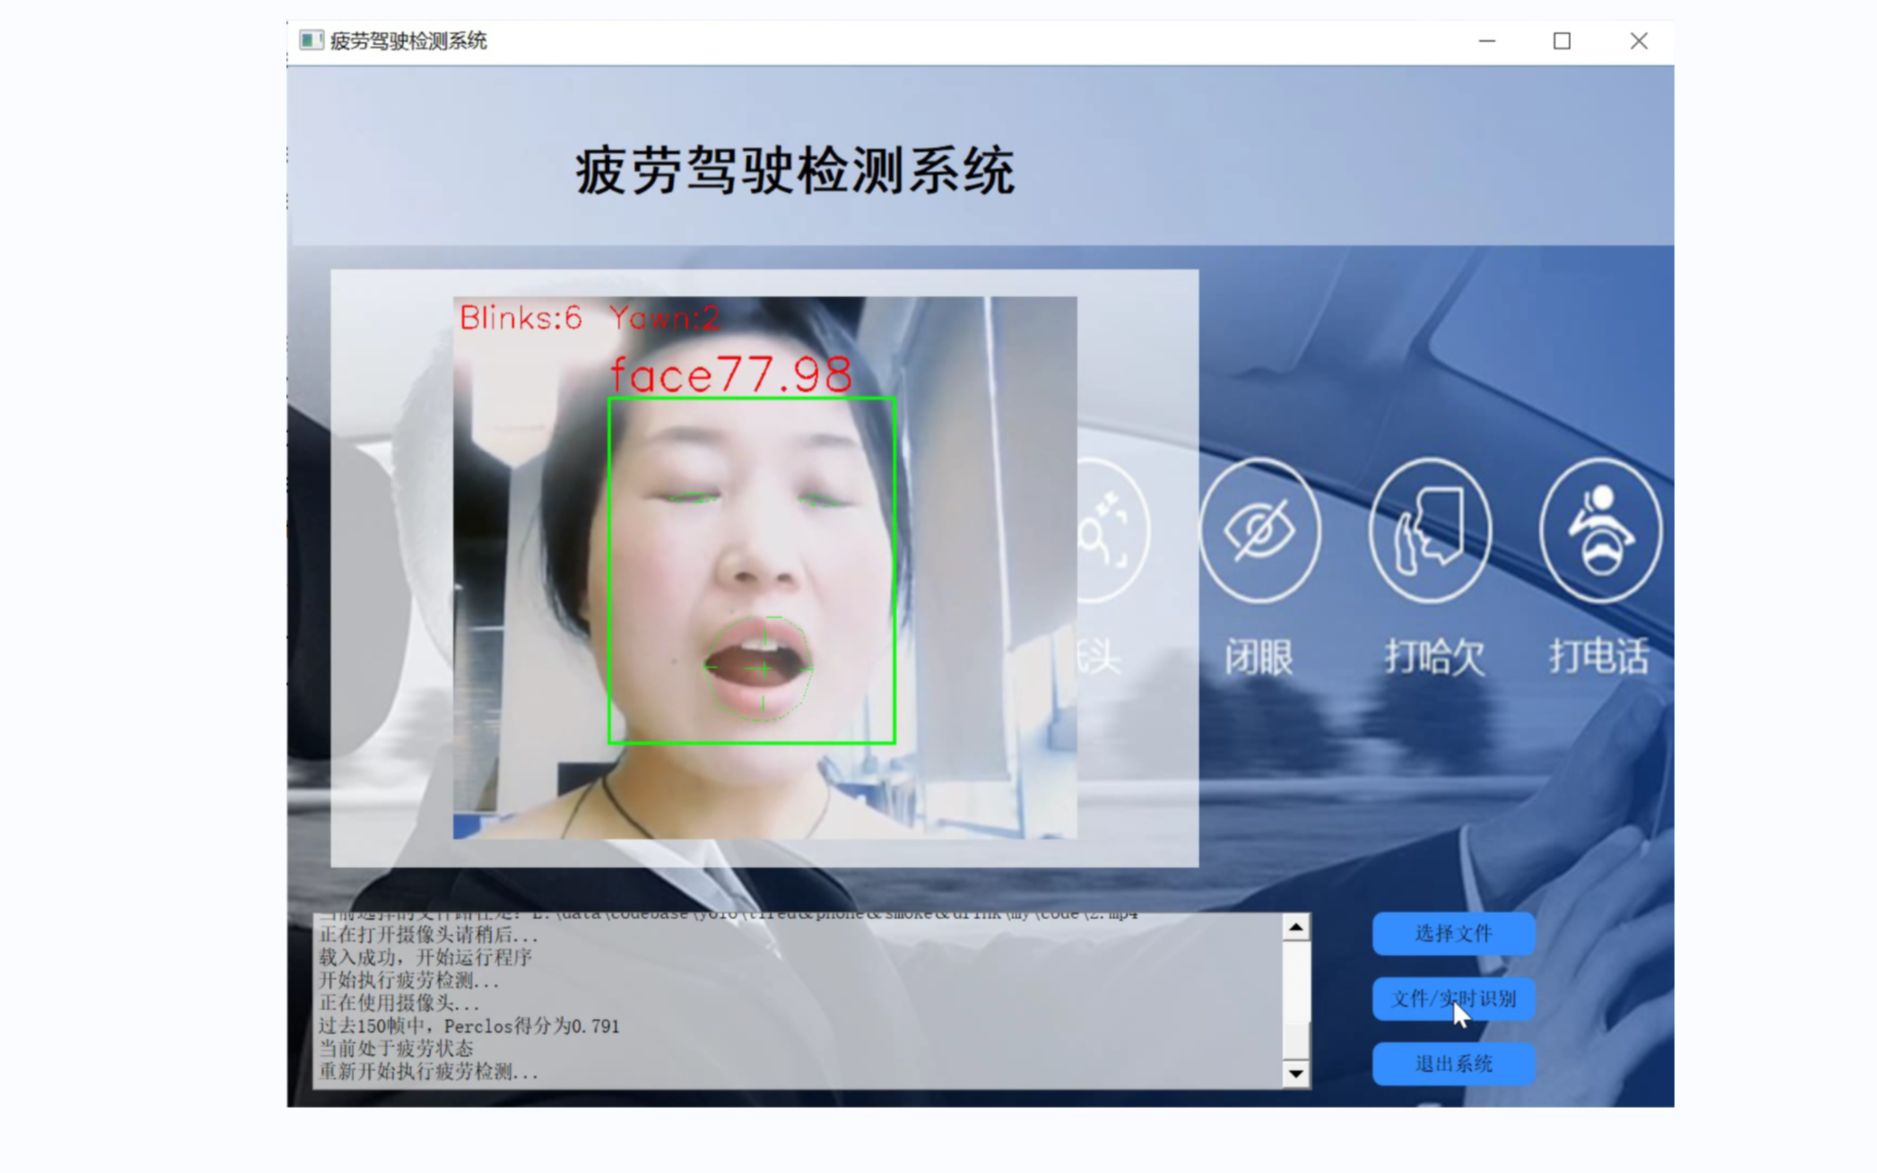Click log line '开始执行疲劳检测...'

point(409,980)
